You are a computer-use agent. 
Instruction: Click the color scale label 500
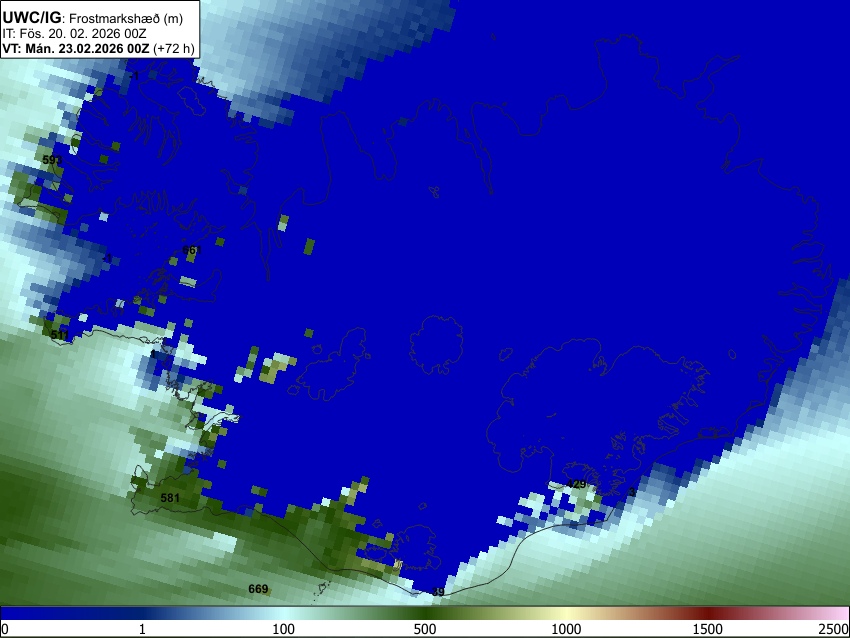click(425, 629)
